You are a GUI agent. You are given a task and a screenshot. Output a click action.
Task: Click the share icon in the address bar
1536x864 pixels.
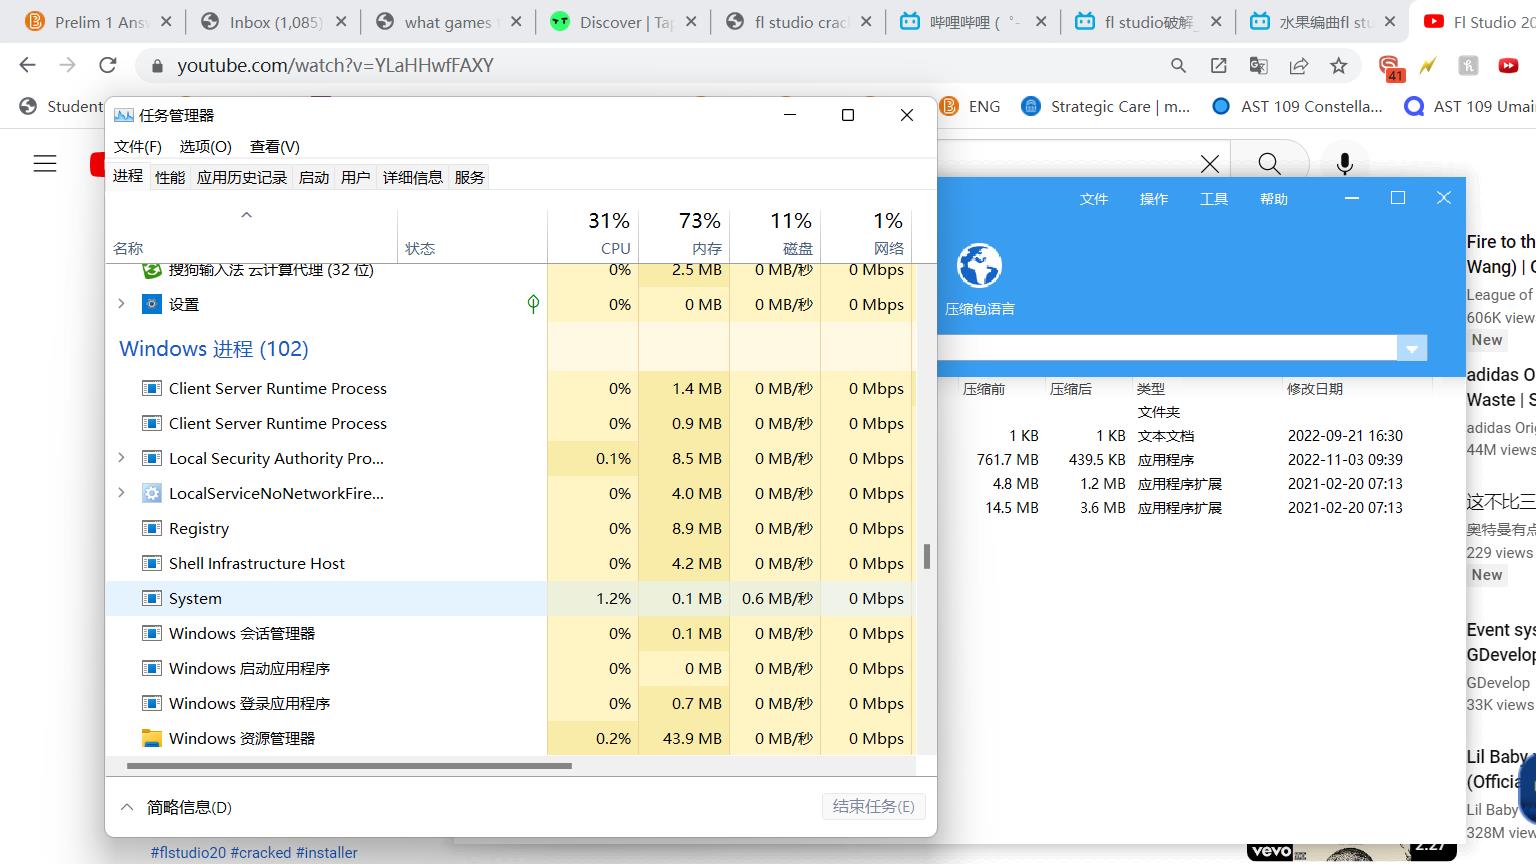[x=1298, y=65]
